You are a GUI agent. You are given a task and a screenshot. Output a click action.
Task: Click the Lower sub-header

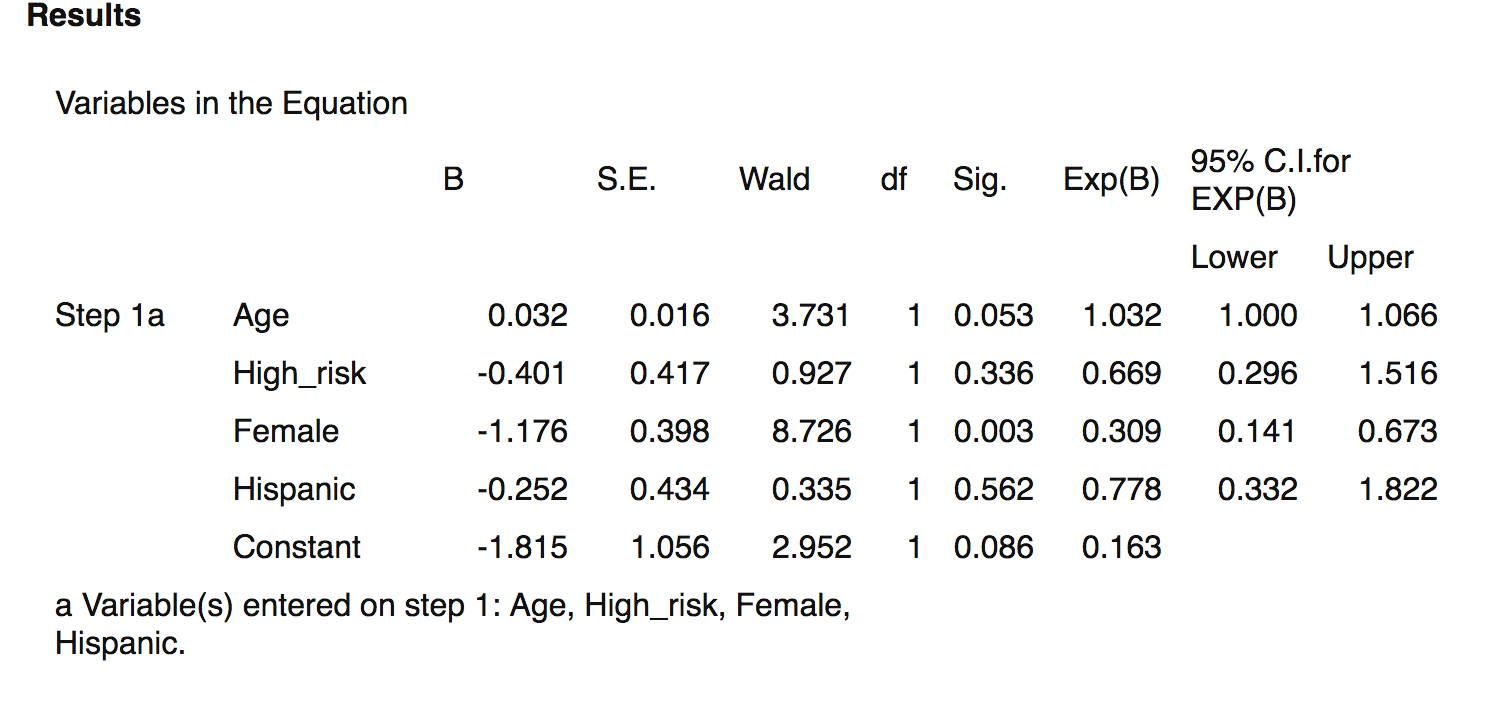pos(1234,258)
